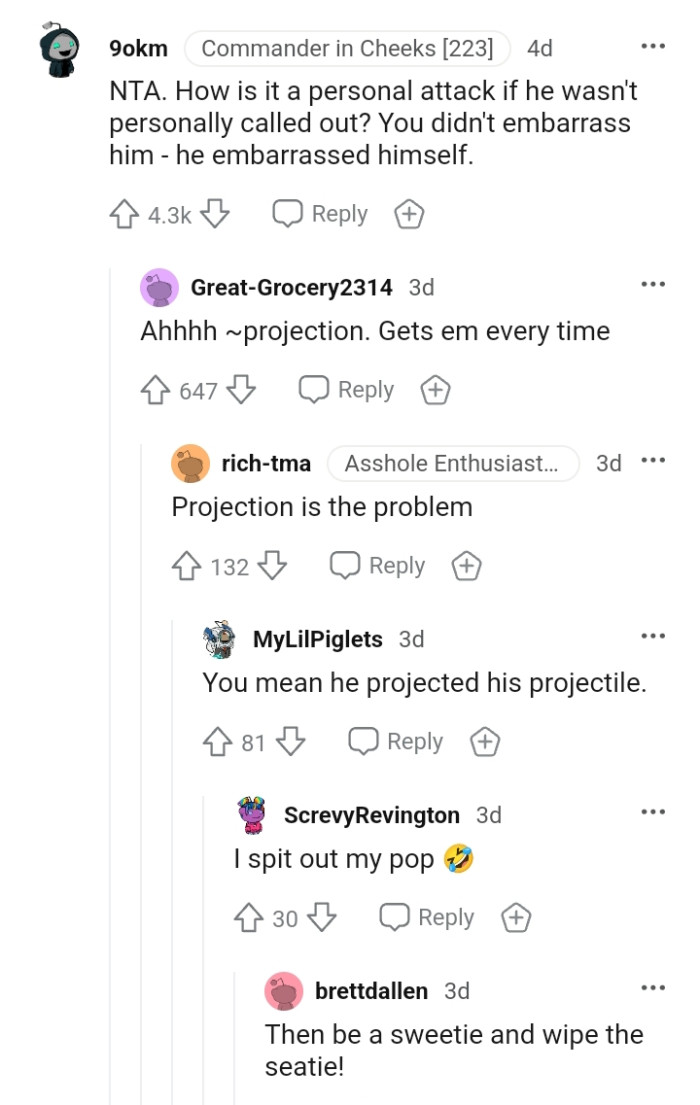Open the overflow menu on 9okm's comment
Viewport: 700px width, 1105px height.
coord(652,46)
